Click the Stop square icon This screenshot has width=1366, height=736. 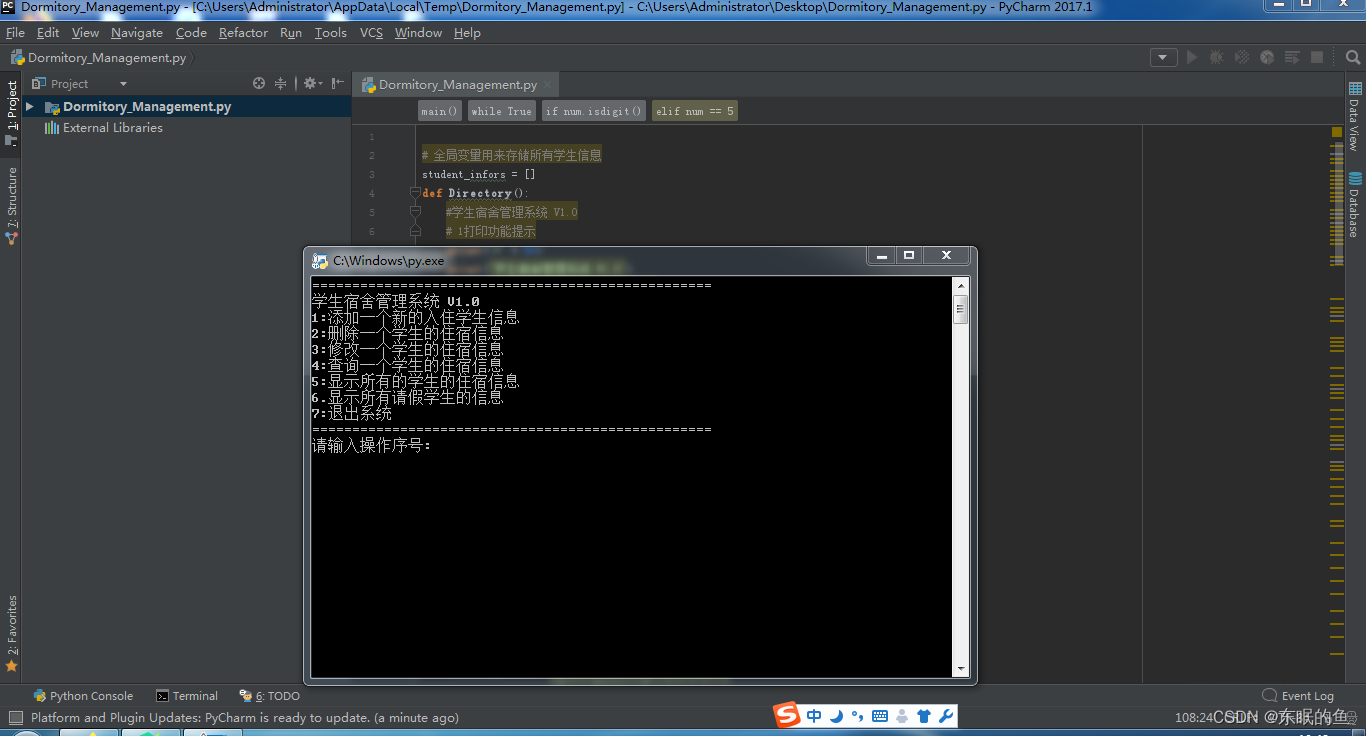click(x=1317, y=58)
